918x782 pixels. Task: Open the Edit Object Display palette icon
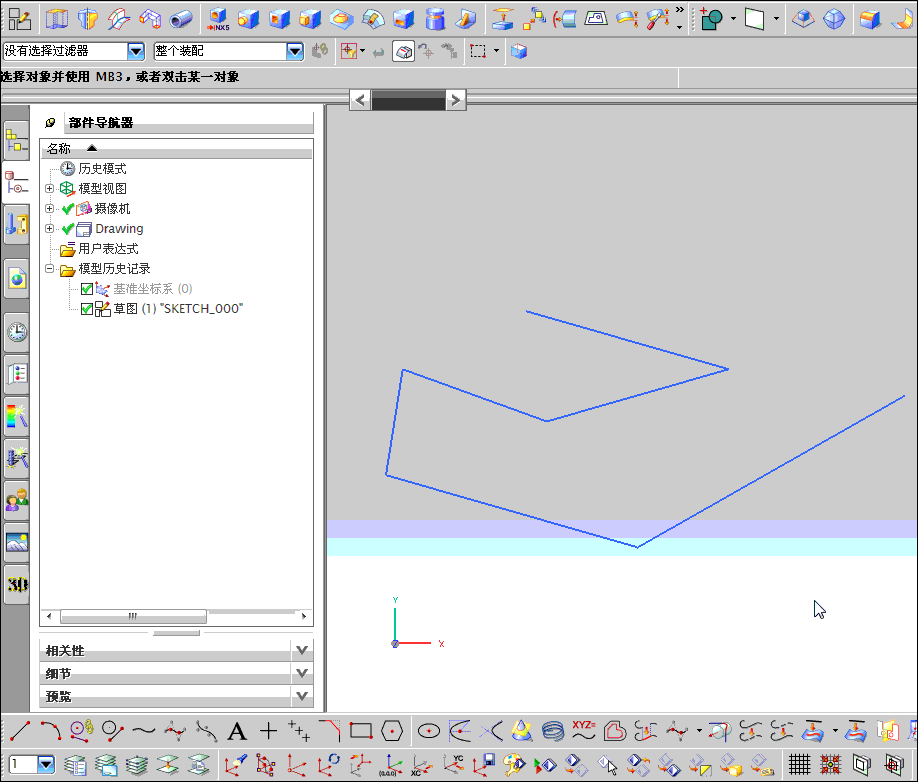pos(515,764)
